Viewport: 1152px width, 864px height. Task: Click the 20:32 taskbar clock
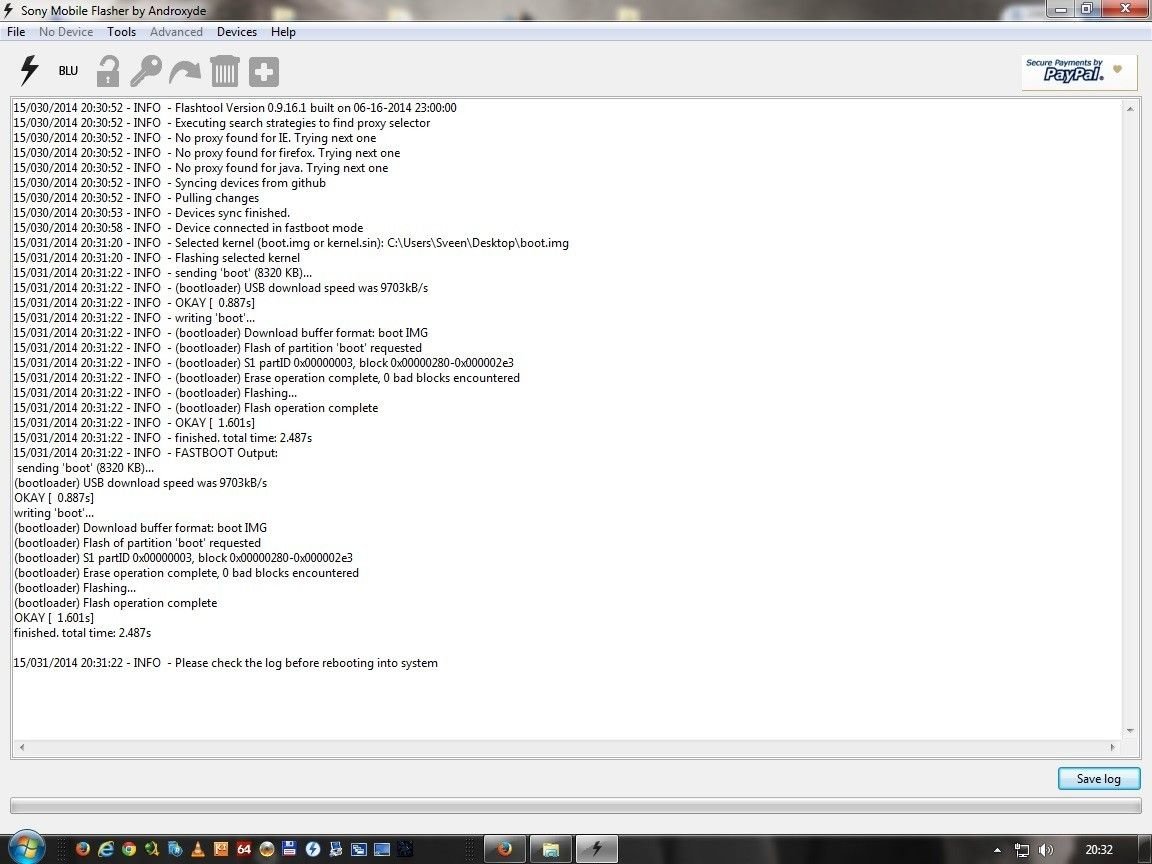(x=1098, y=850)
